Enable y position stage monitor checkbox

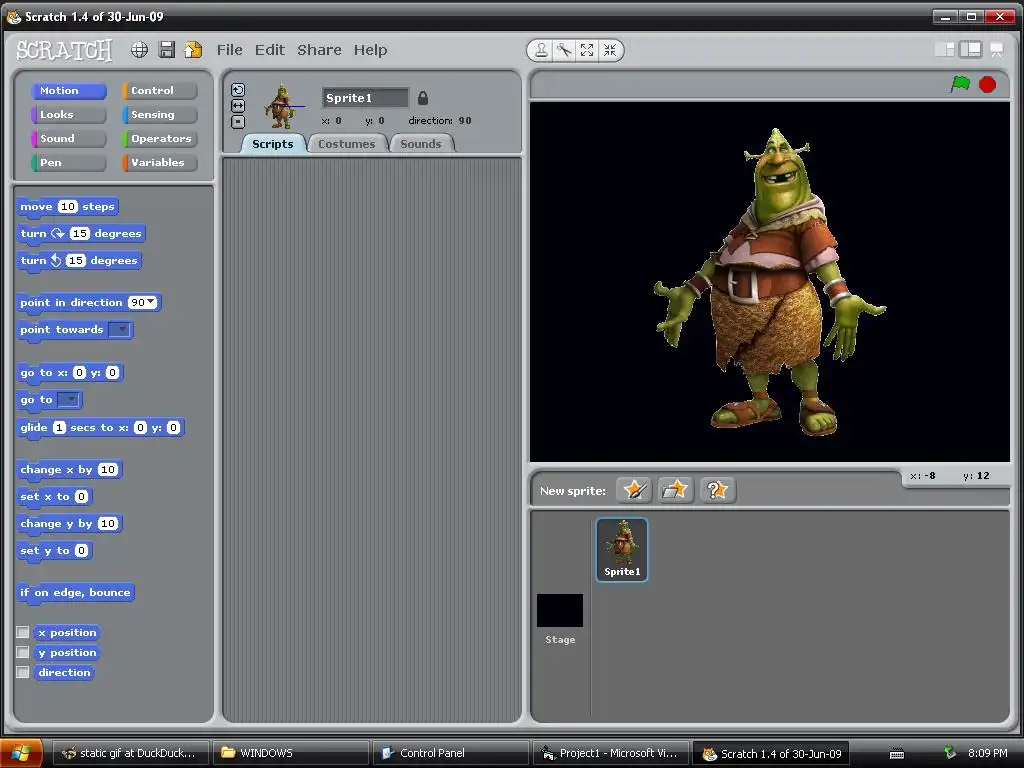[x=23, y=652]
